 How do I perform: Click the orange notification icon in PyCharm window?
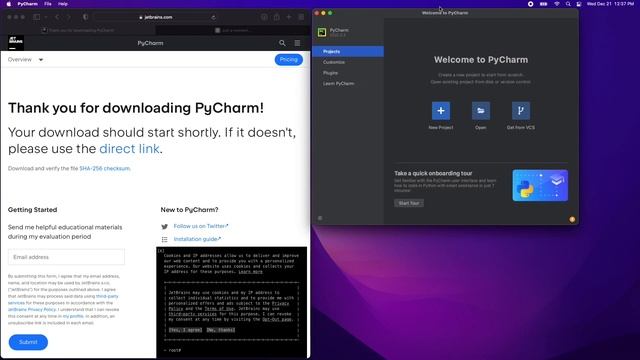(572, 219)
